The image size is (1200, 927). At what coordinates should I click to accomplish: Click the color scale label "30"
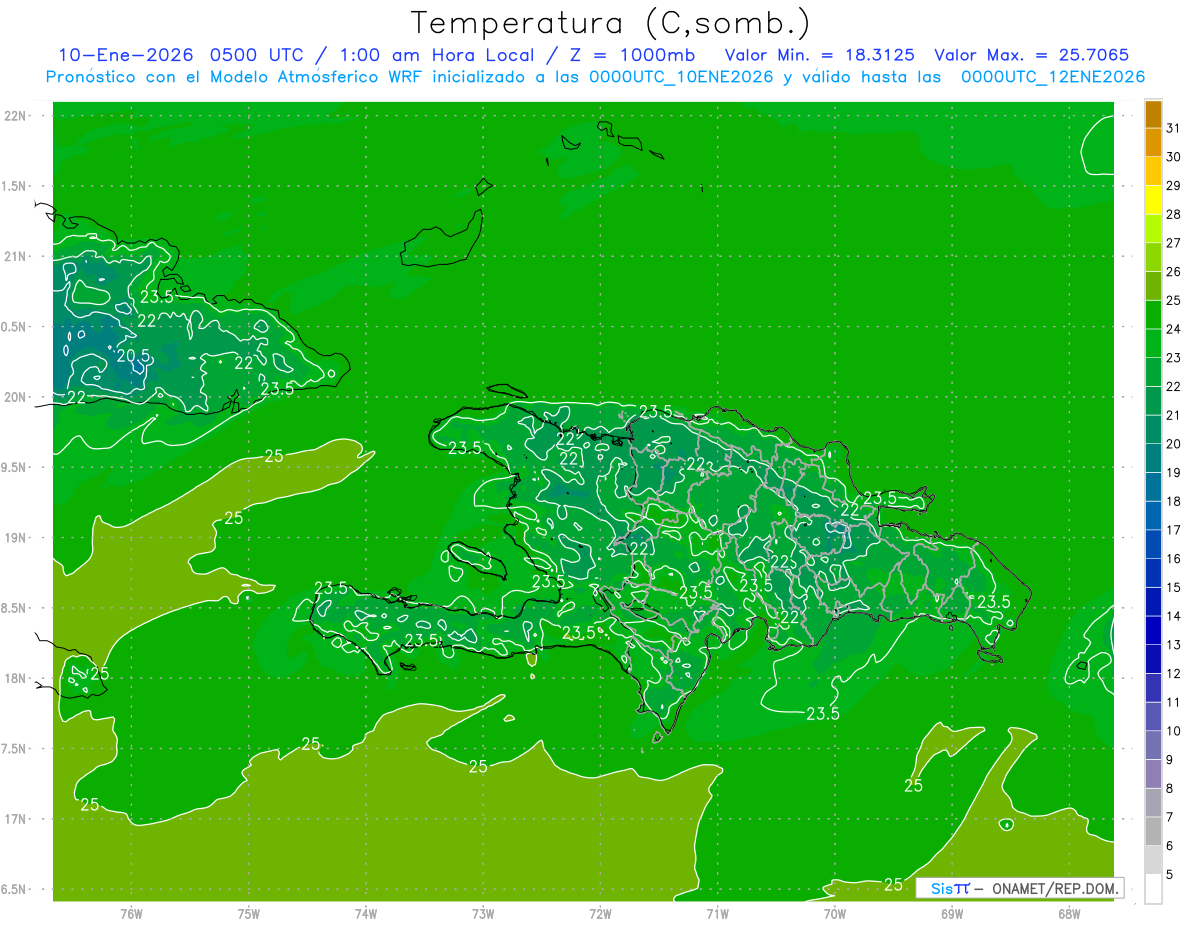pos(1174,157)
